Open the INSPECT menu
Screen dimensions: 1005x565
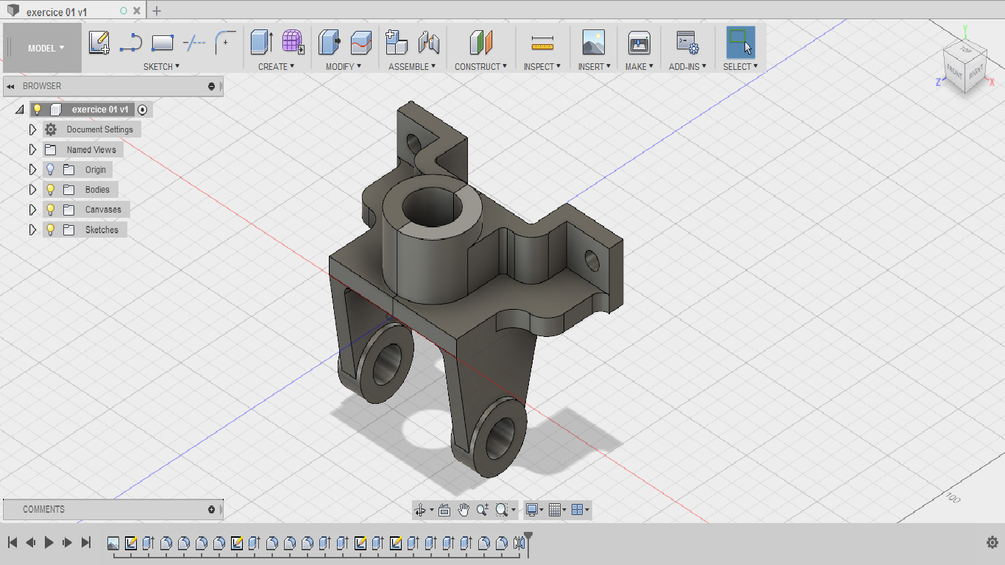pyautogui.click(x=542, y=67)
